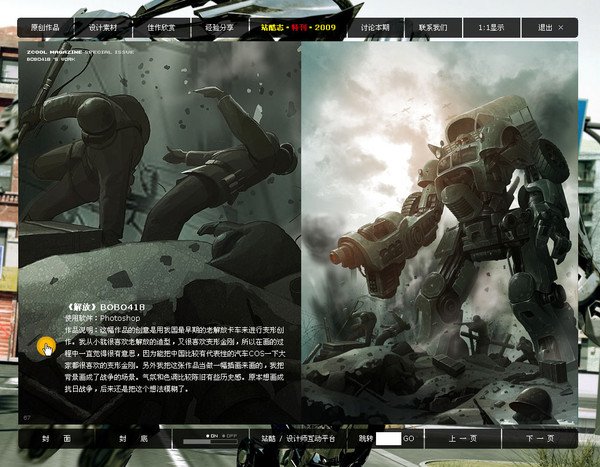Viewport: 600px width, 467px height.
Task: Click the ZCOOL MAGAZINE SPECIAL ISSUE header
Action: [80, 52]
